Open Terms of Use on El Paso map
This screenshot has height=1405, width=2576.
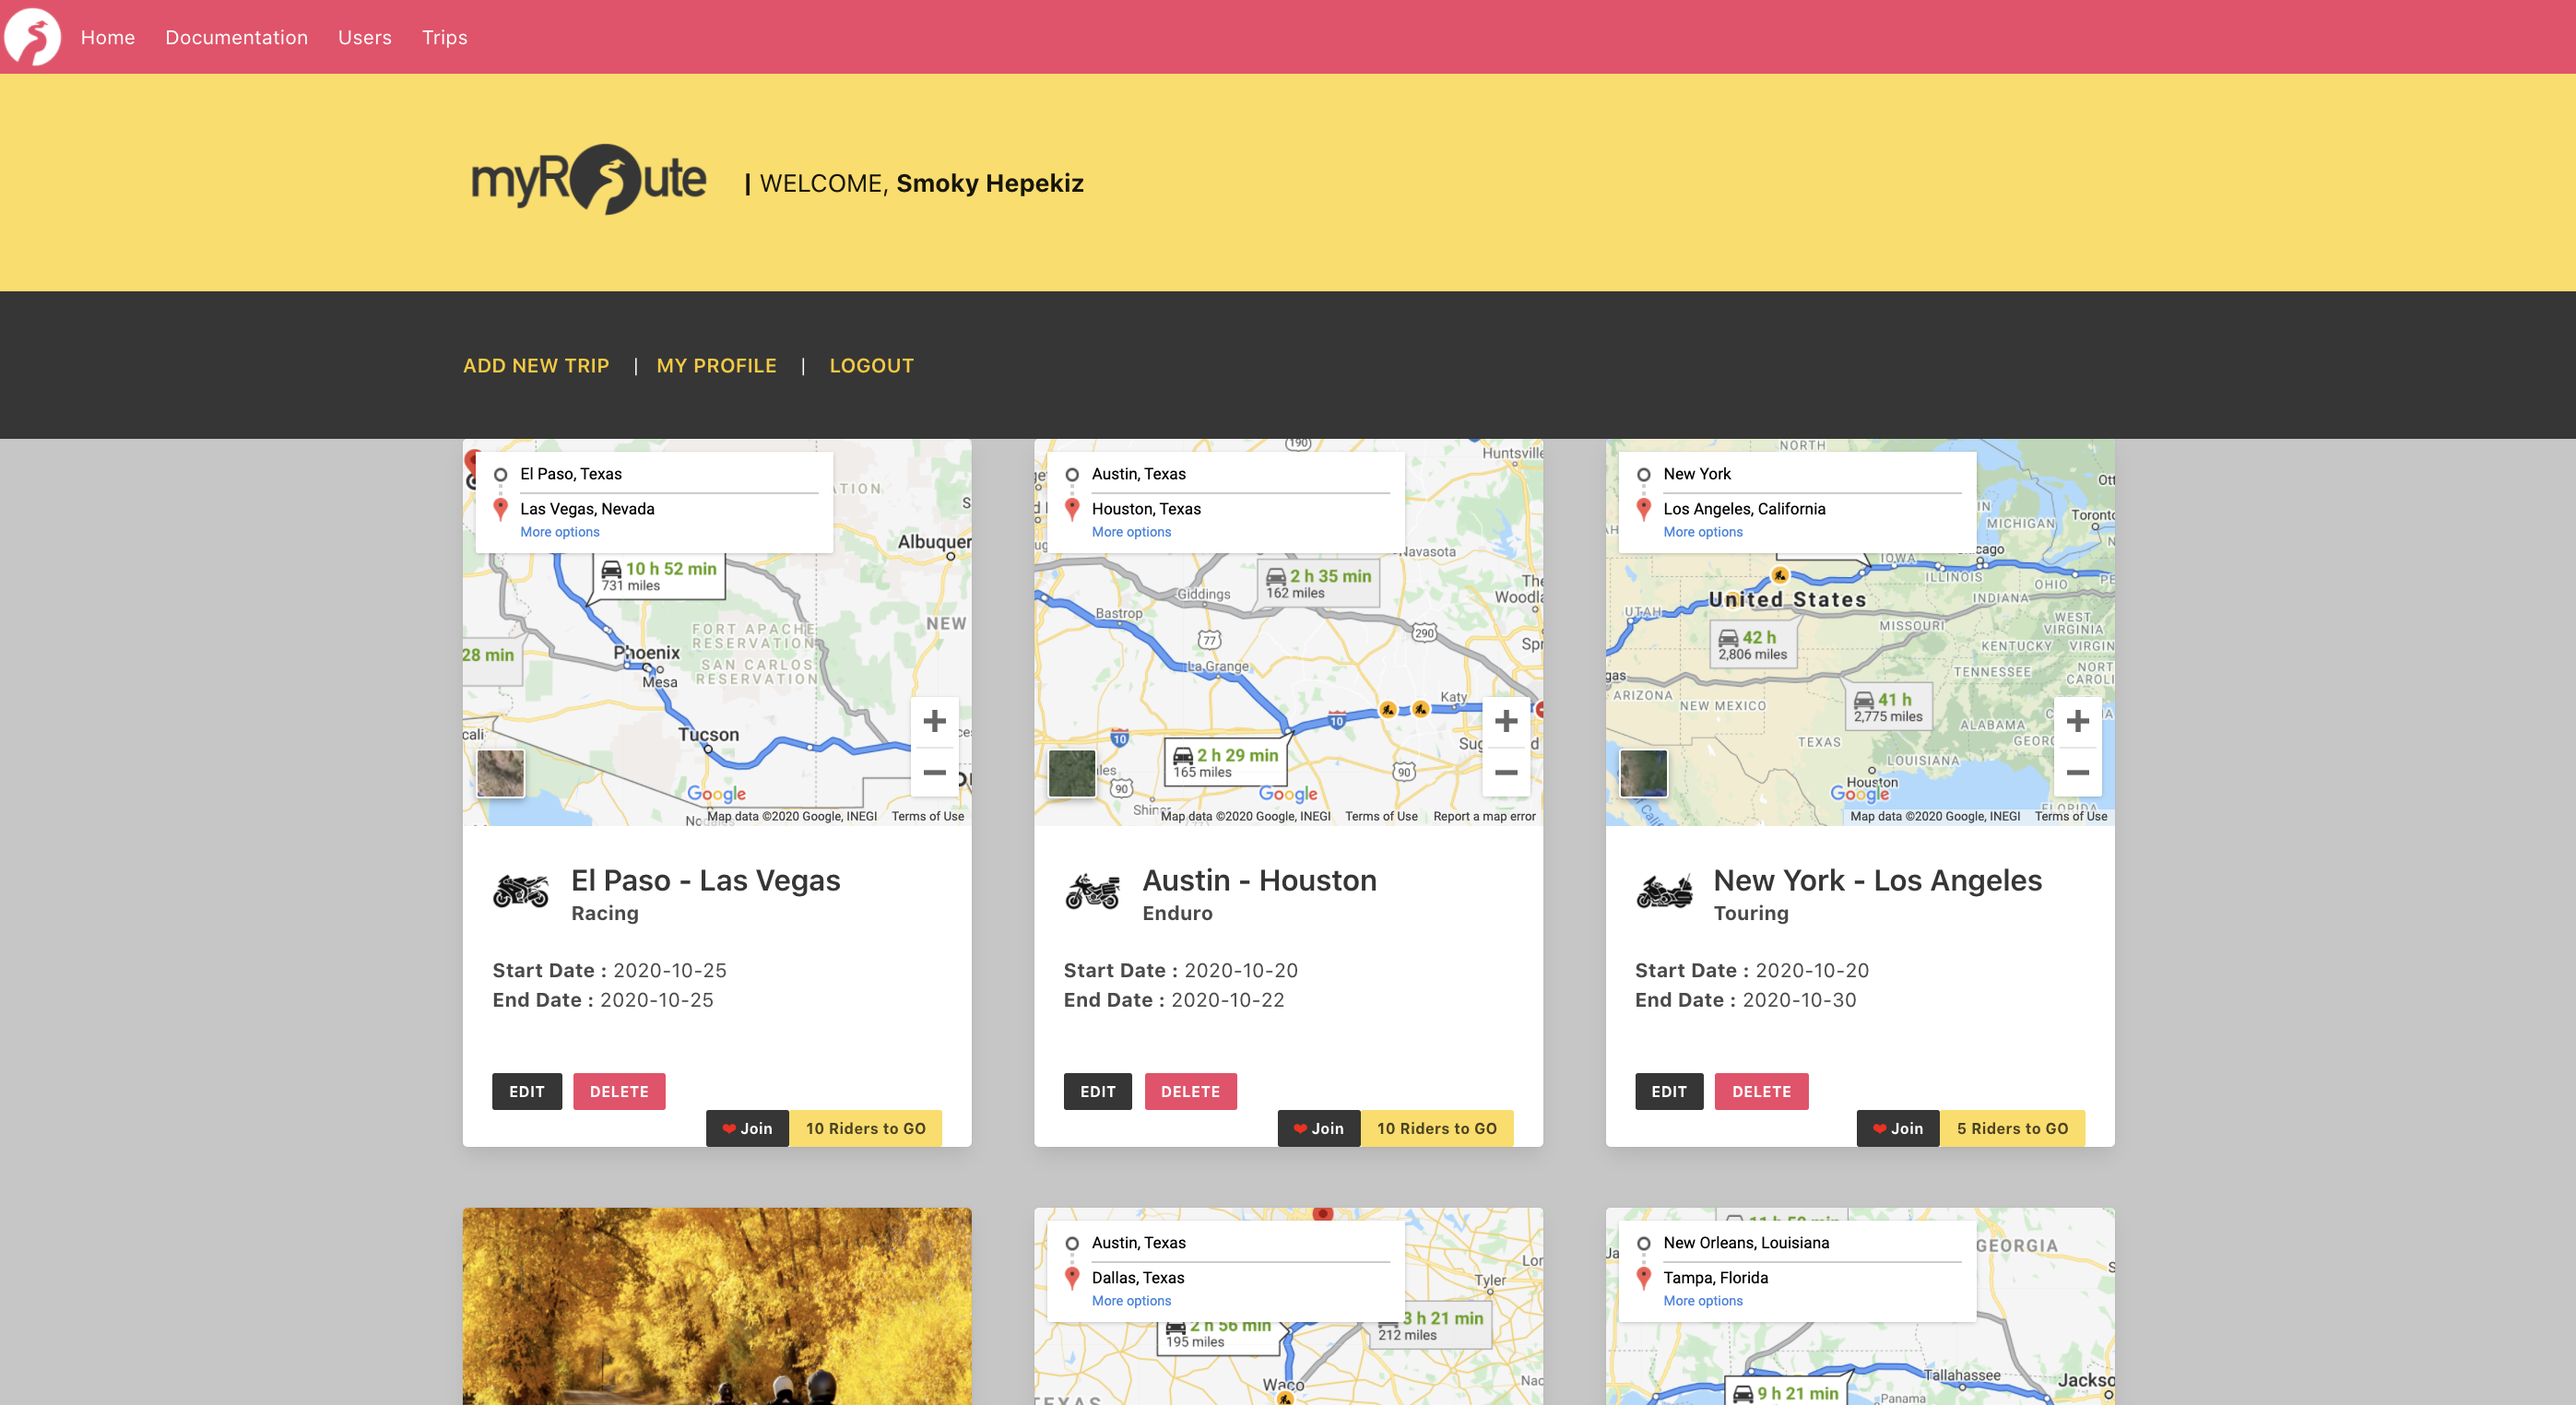click(928, 817)
